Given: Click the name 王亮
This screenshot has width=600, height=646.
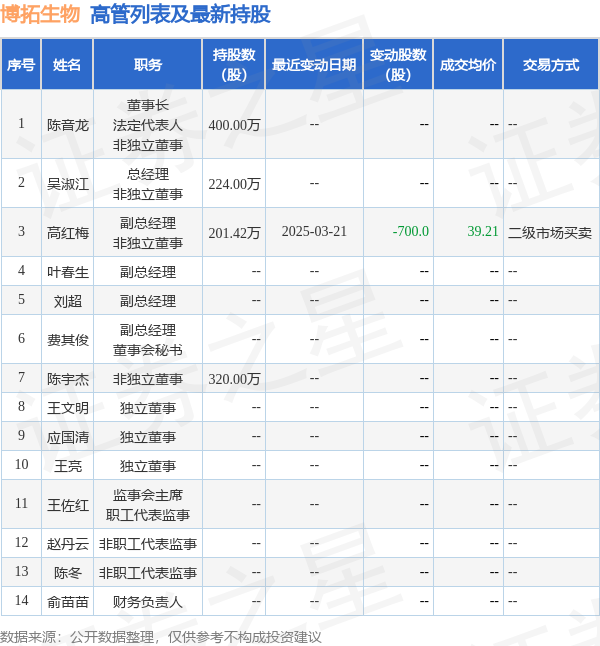Looking at the screenshot, I should (x=68, y=466).
